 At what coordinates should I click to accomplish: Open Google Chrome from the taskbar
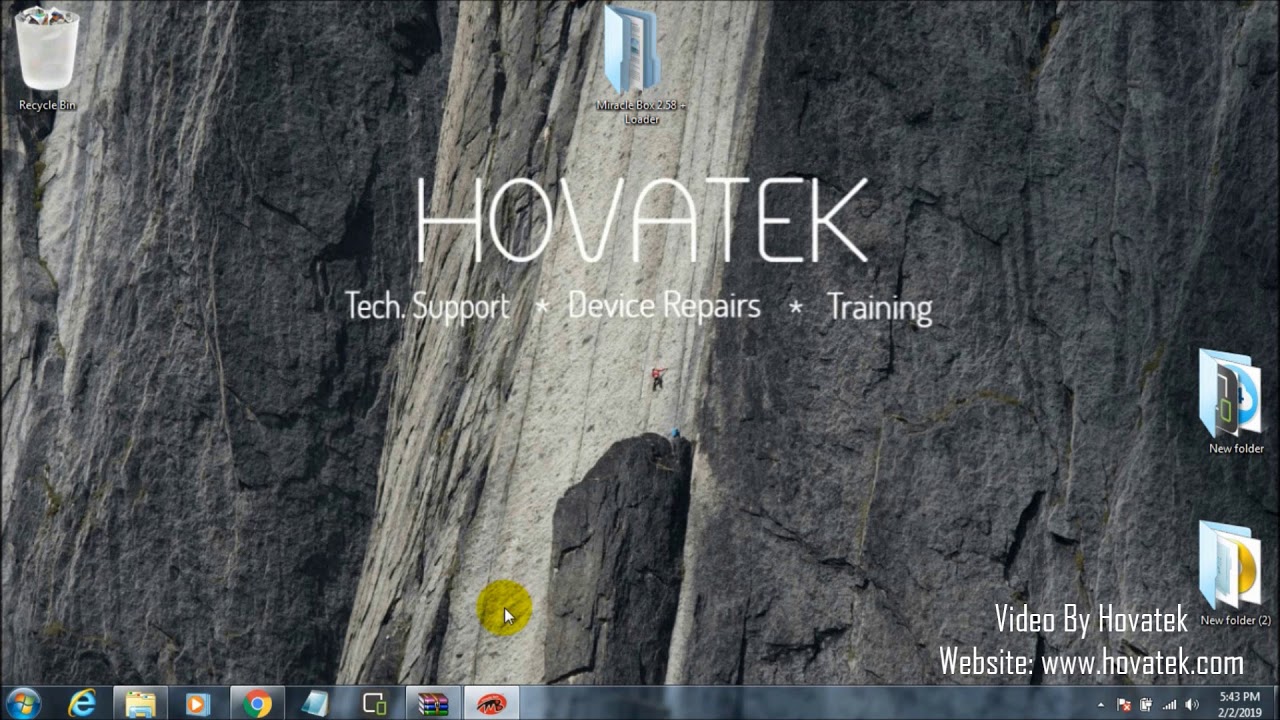click(257, 704)
